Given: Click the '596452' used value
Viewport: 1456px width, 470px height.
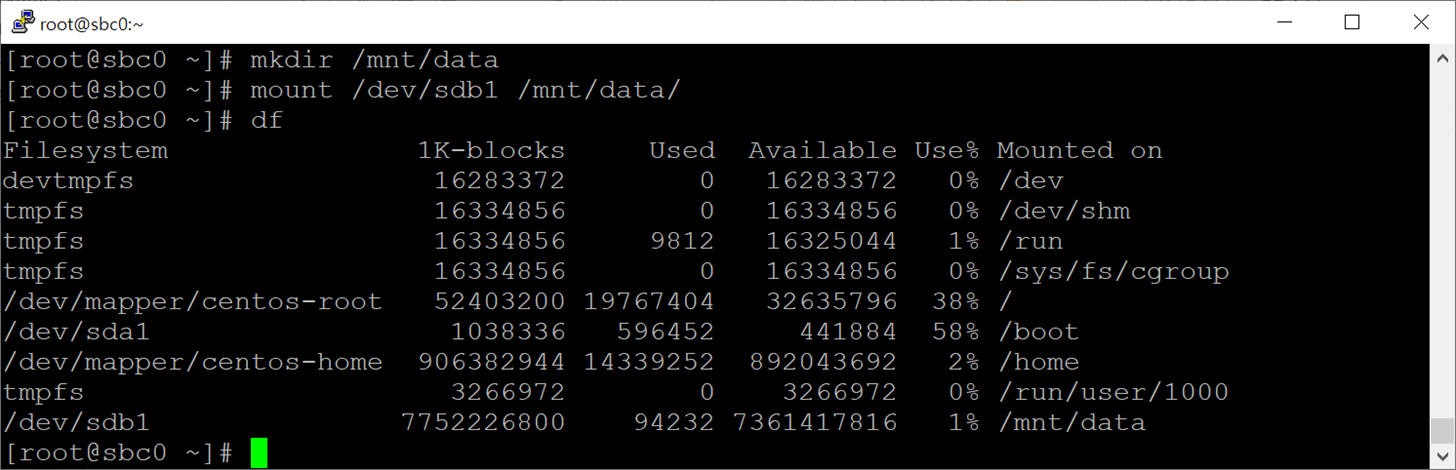Looking at the screenshot, I should click(666, 331).
